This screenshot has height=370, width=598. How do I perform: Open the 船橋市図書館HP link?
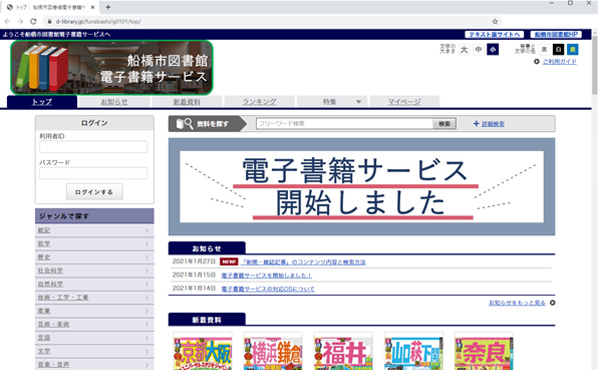pos(556,34)
